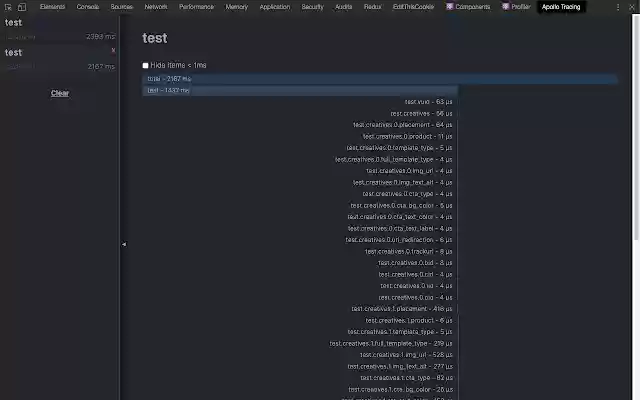This screenshot has height=400, width=640.
Task: Select the test trace of 2393 ms
Action: (60, 29)
